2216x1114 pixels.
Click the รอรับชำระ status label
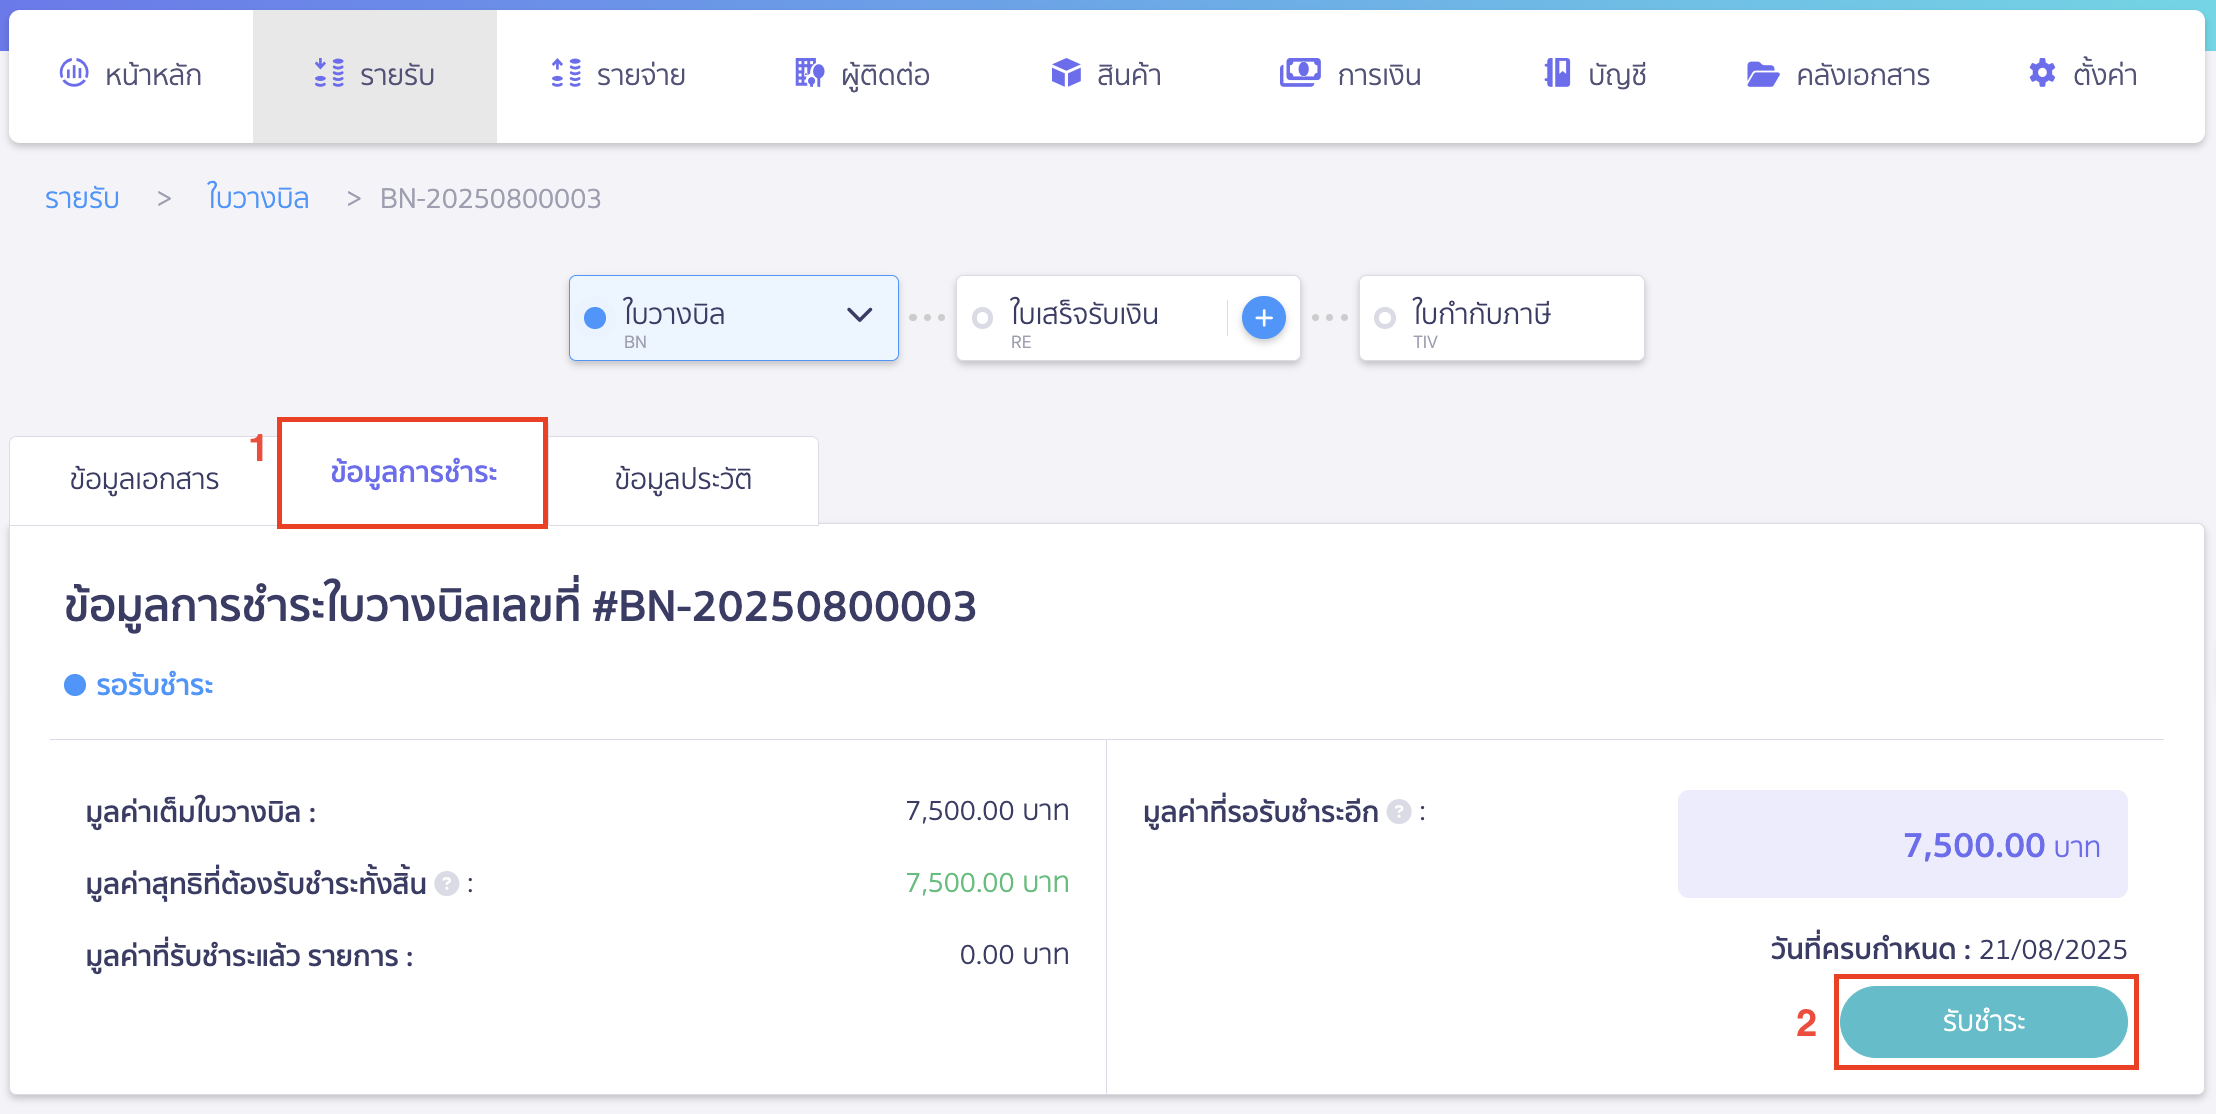(154, 685)
